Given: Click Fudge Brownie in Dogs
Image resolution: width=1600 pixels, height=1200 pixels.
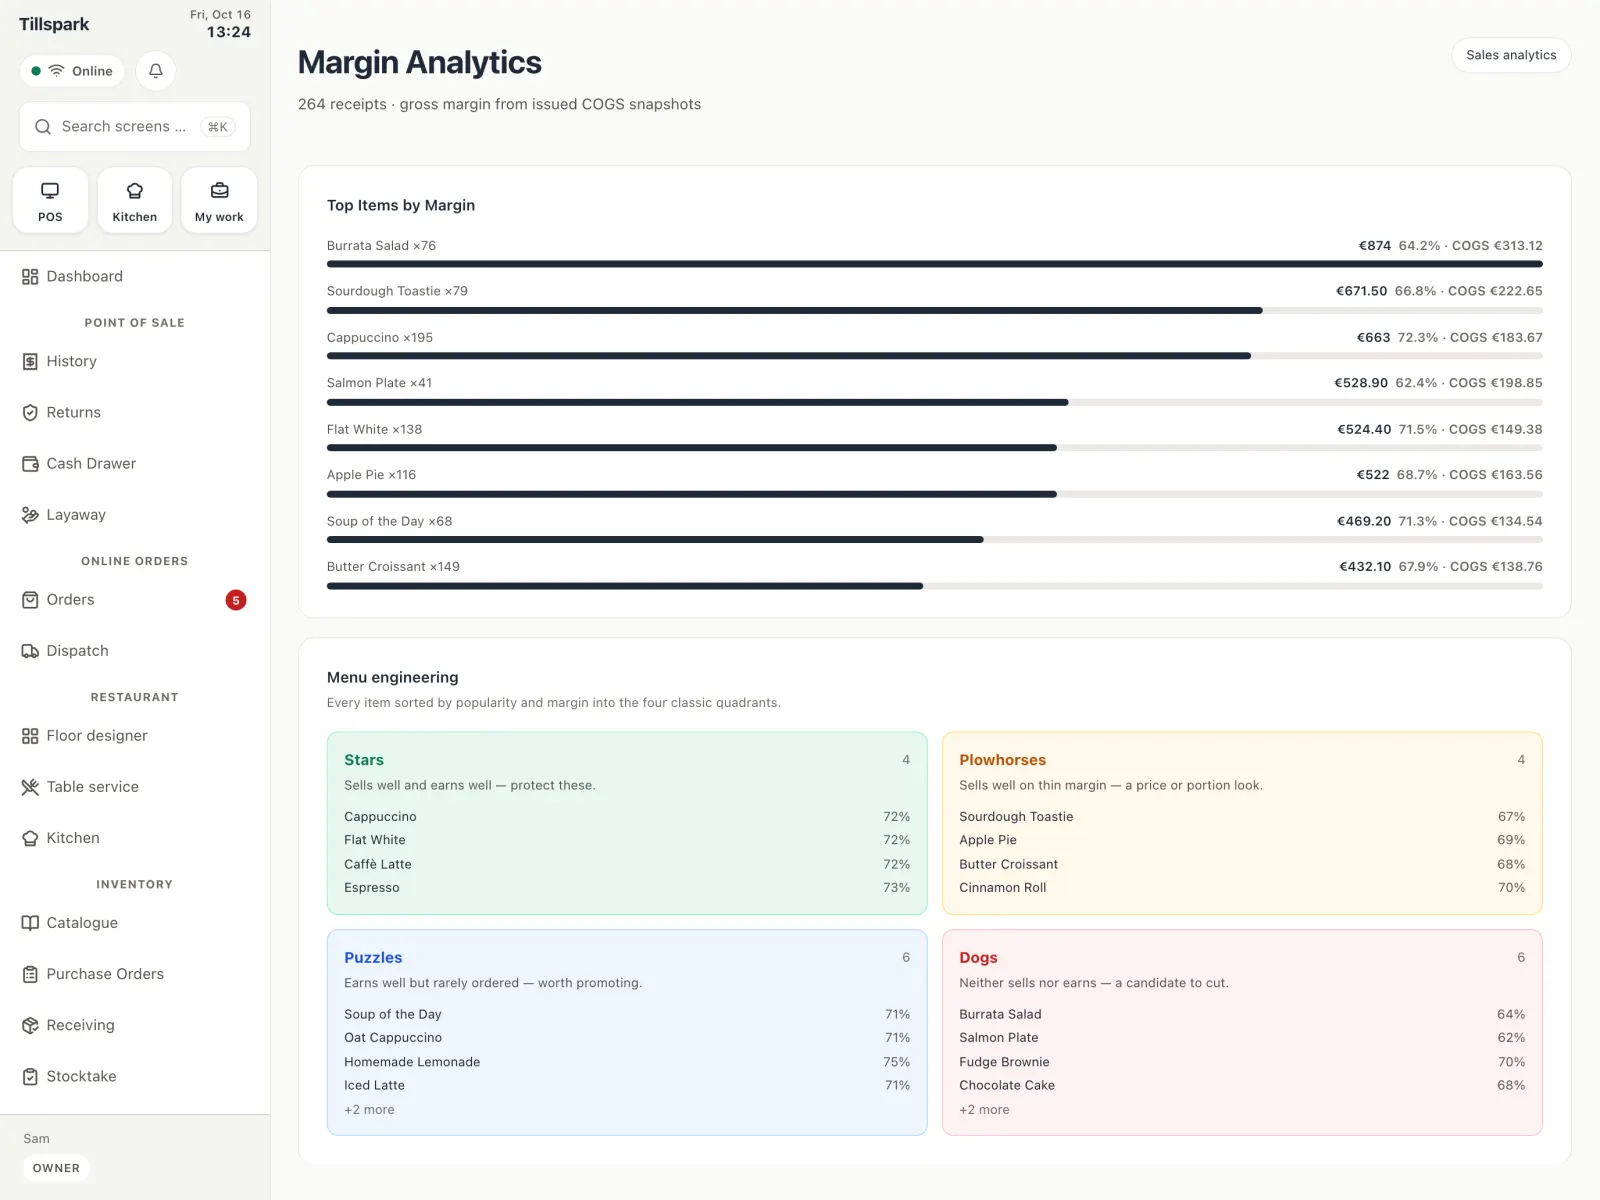Looking at the screenshot, I should coord(1004,1062).
